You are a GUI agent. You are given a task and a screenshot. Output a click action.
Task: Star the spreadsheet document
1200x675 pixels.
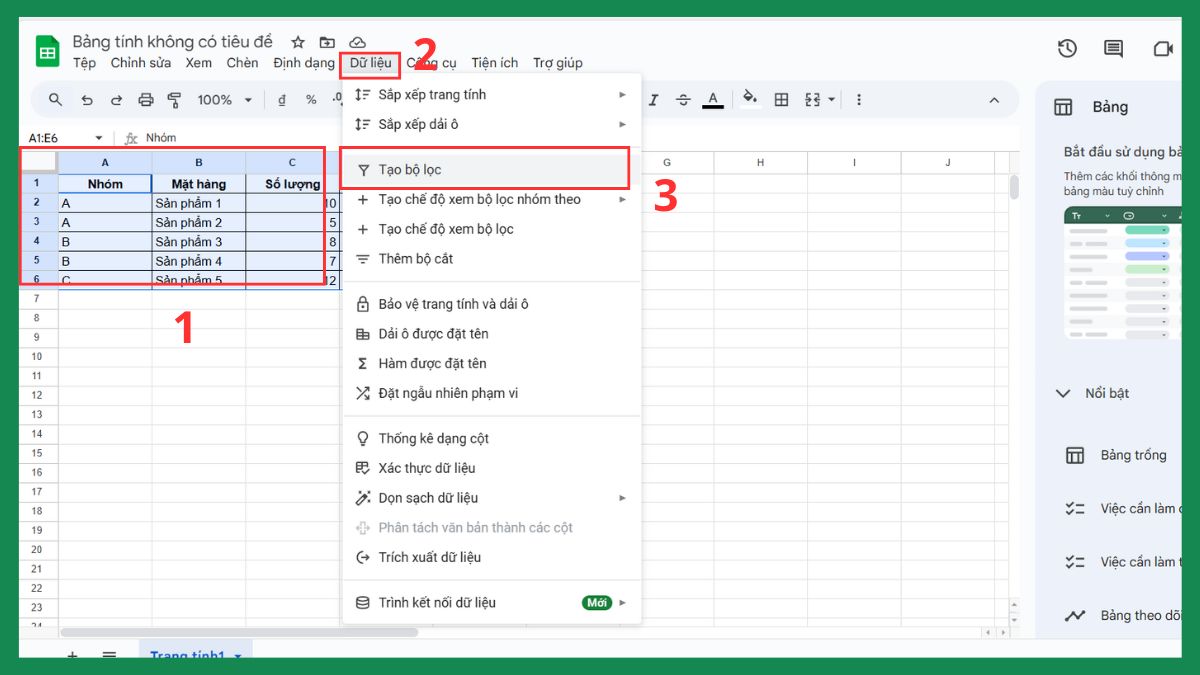297,42
